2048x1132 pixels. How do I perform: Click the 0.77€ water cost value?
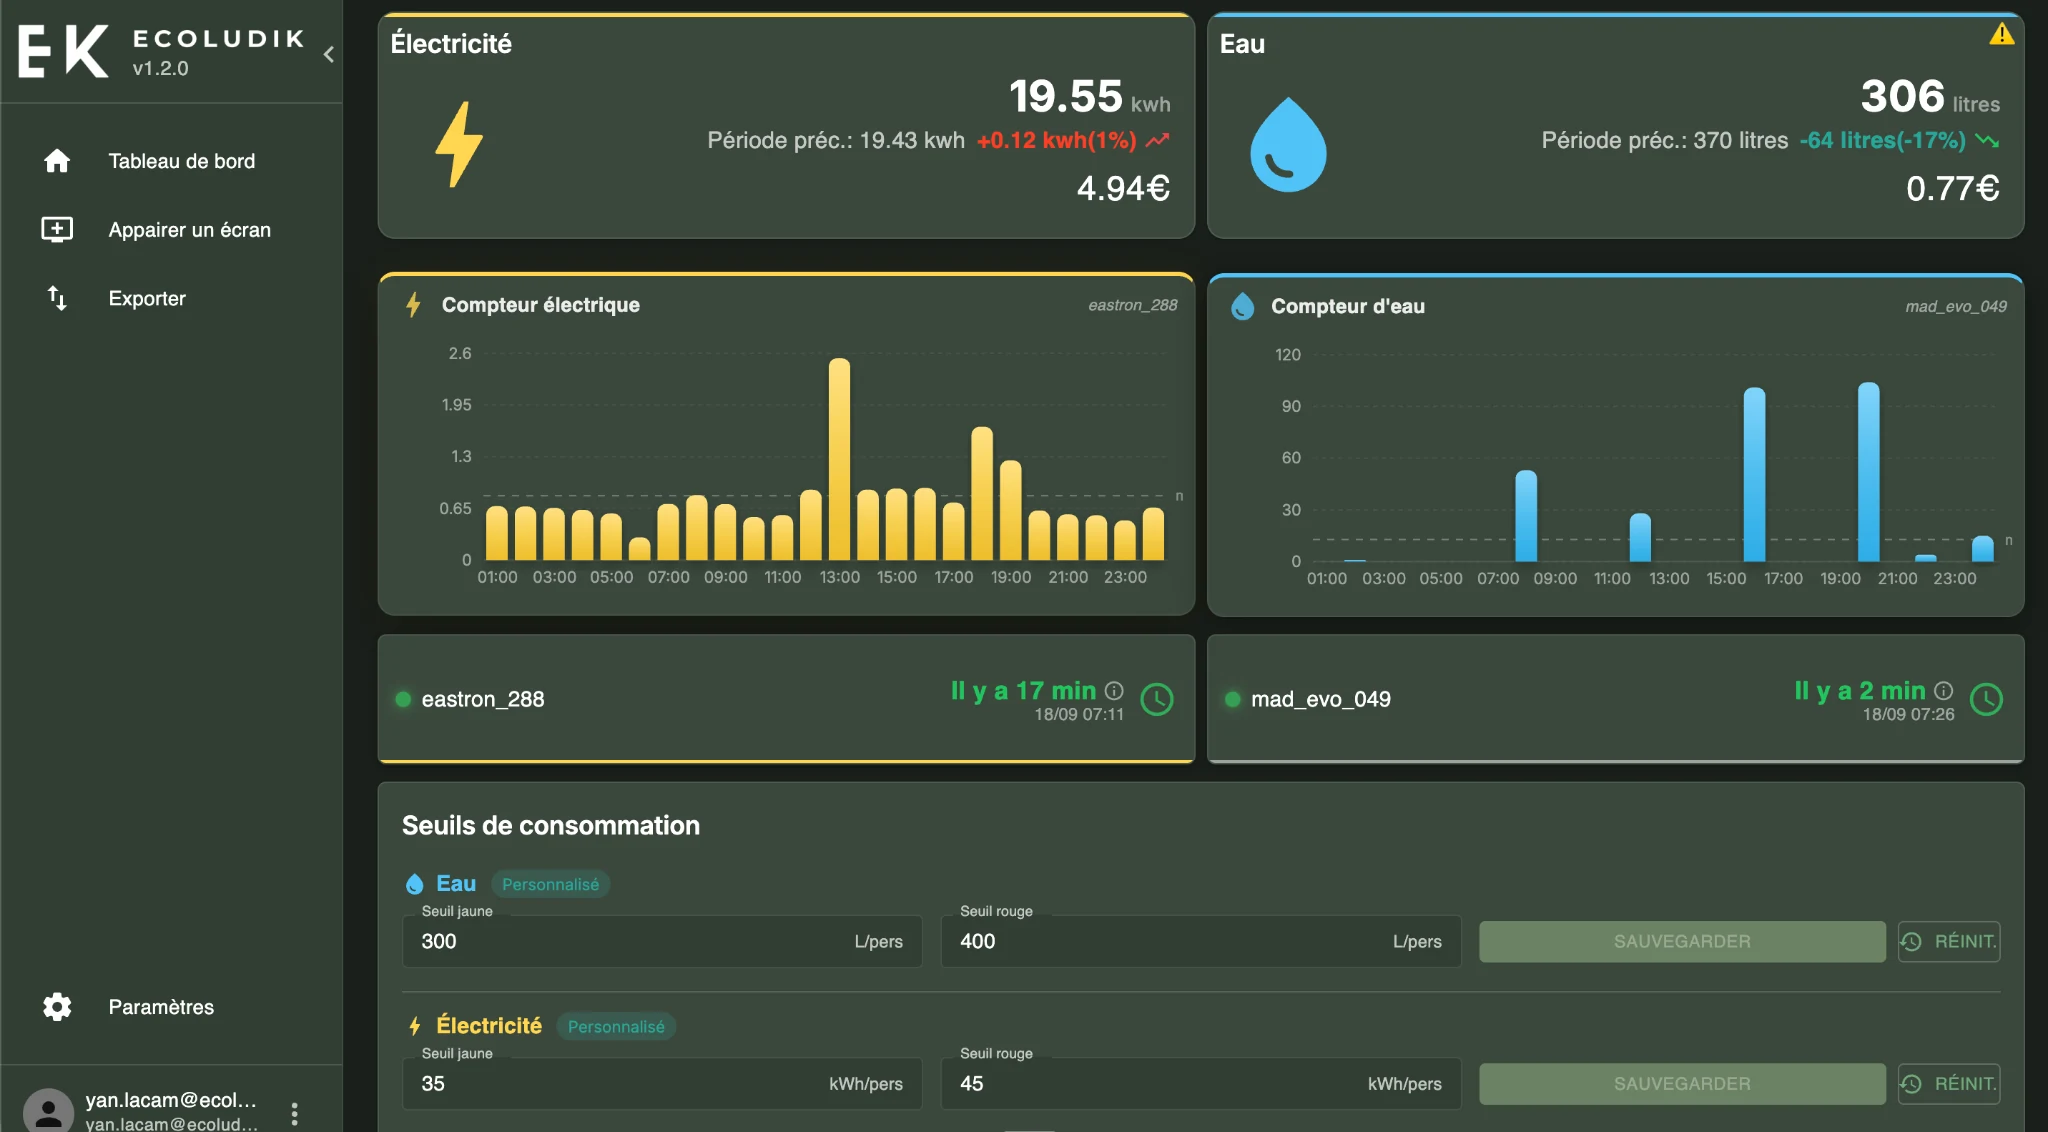pos(1952,188)
